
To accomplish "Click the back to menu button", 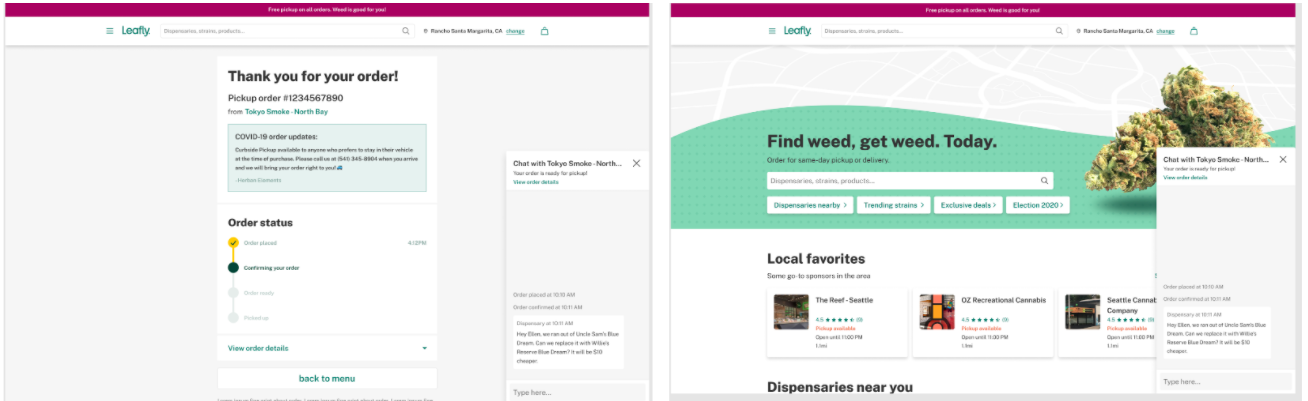I will [327, 378].
